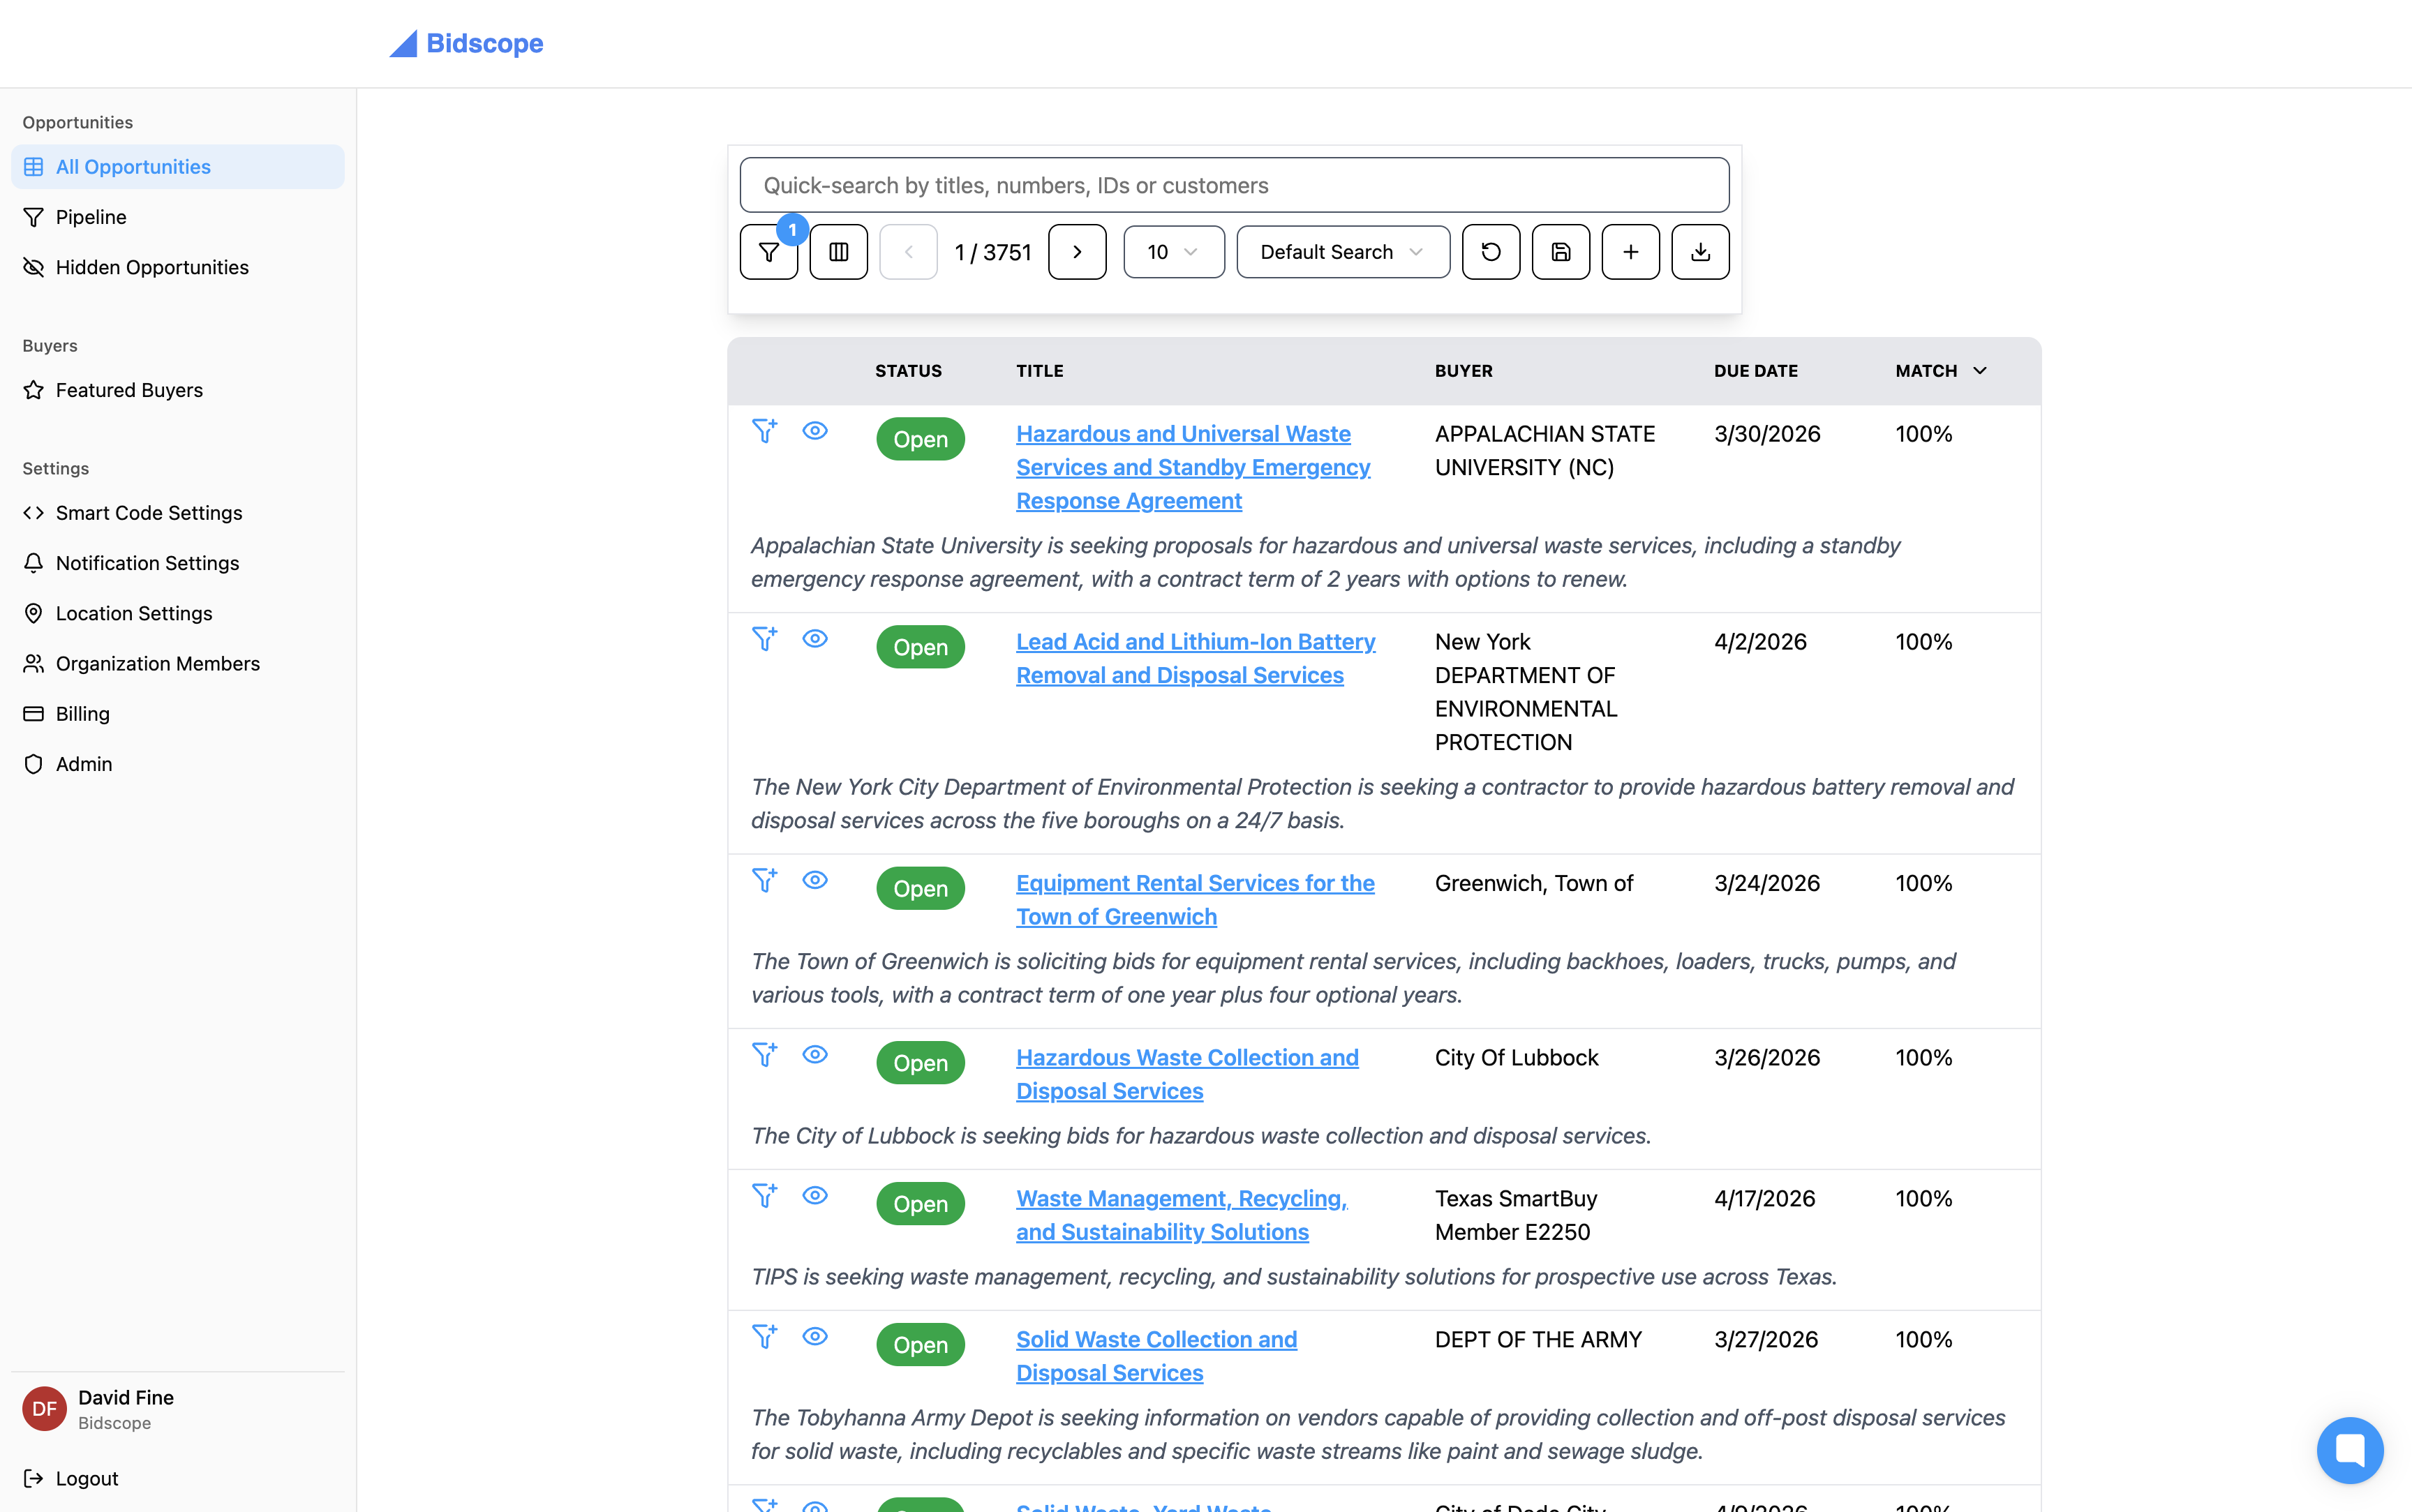Image resolution: width=2412 pixels, height=1512 pixels.
Task: Open Pipeline in the sidebar
Action: (x=91, y=217)
